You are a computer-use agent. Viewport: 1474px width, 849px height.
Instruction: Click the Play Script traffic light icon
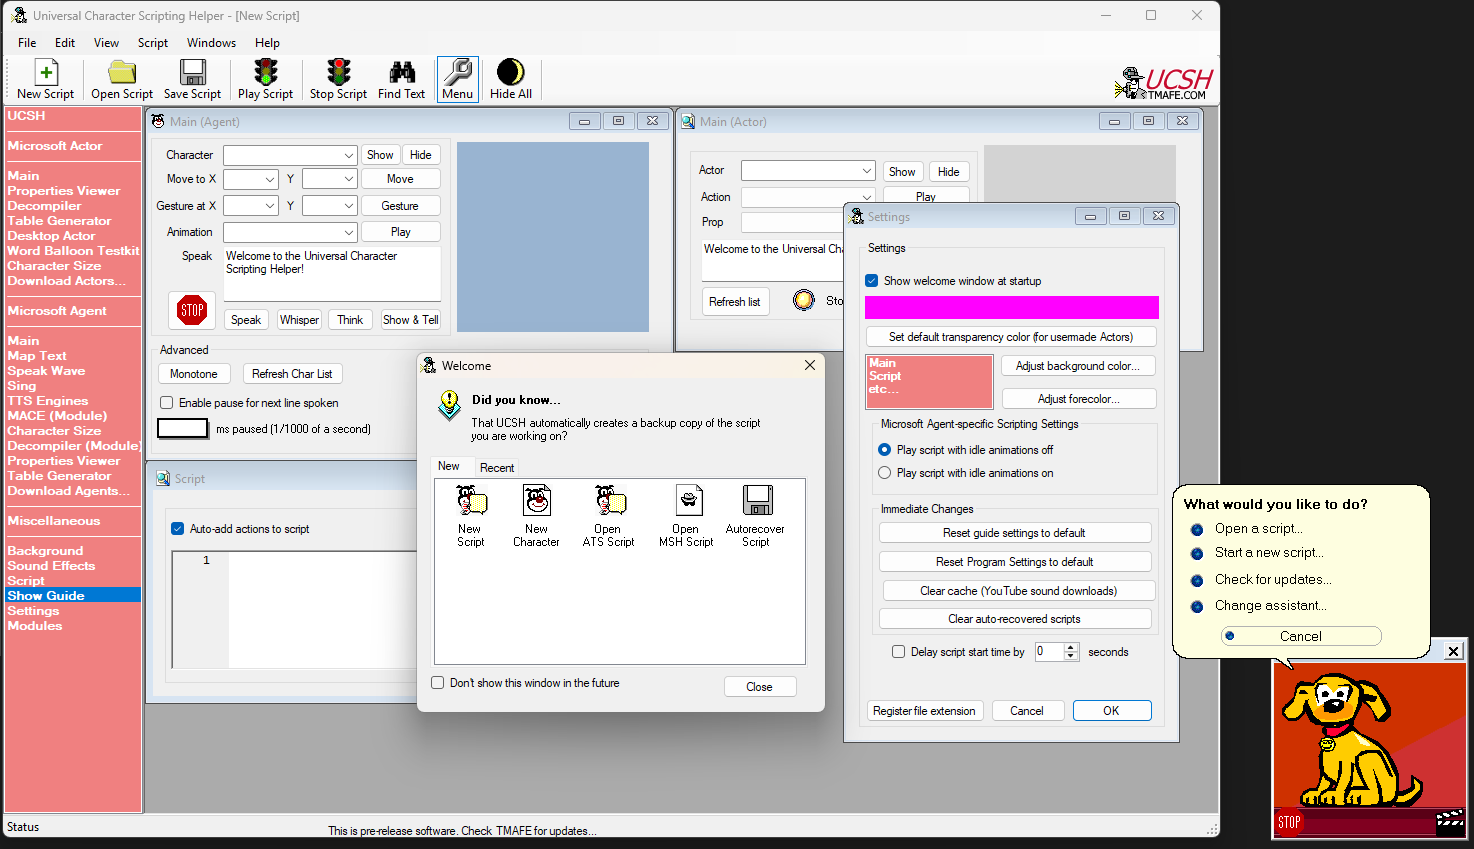[266, 72]
